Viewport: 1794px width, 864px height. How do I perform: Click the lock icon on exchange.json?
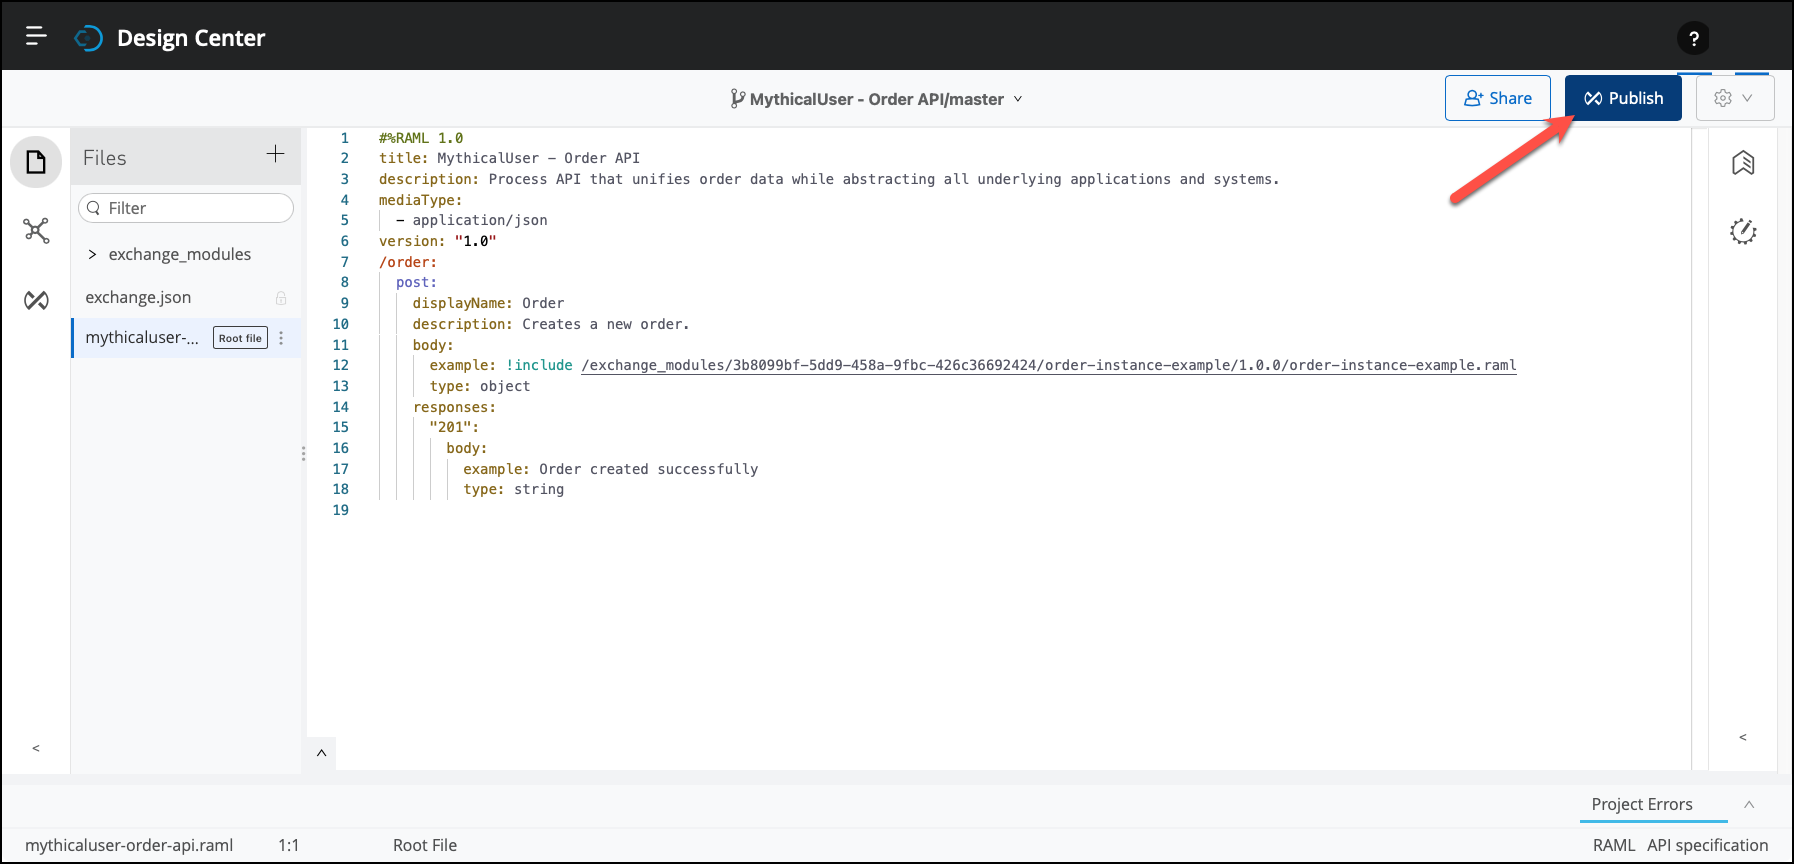click(281, 298)
